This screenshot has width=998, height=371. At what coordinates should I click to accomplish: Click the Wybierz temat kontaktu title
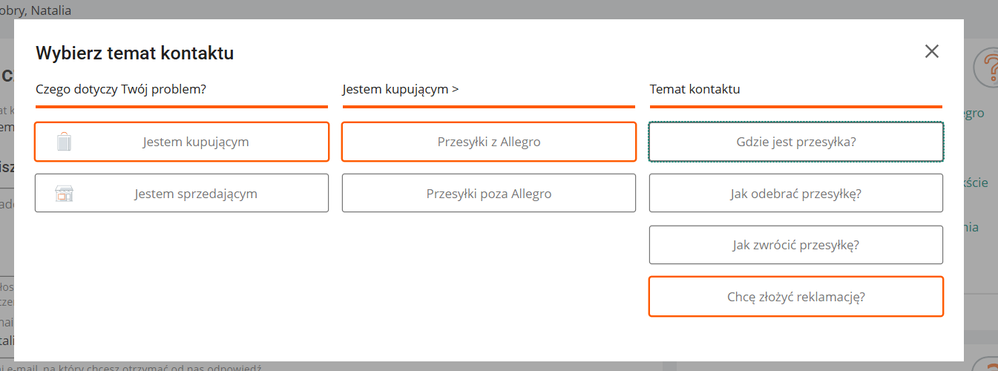135,53
